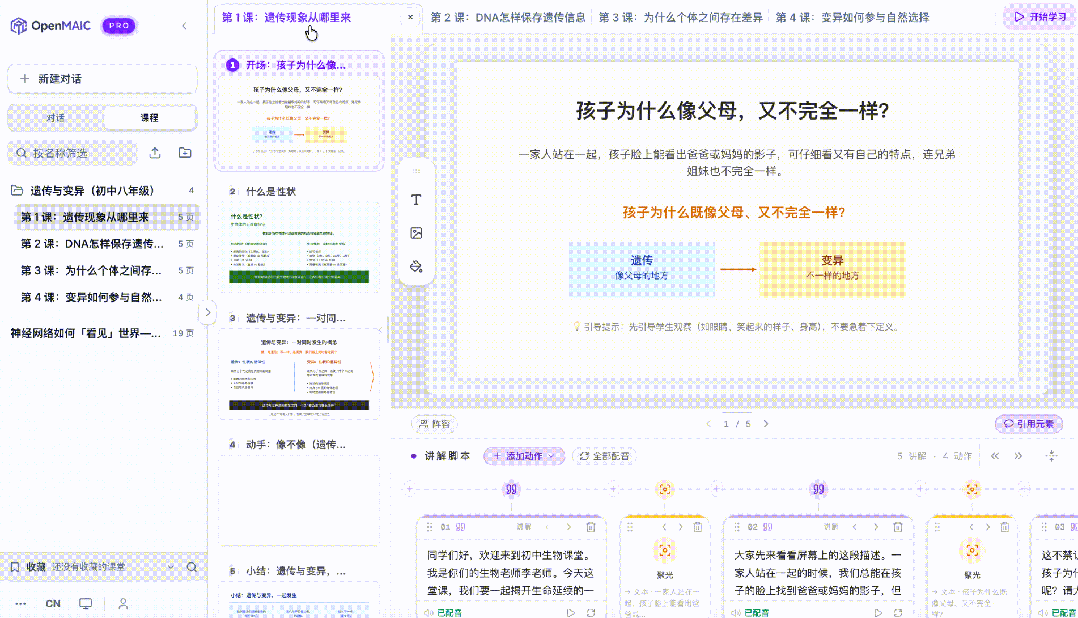
Task: Open 第 2 课：DNA怎样保存遗传 in the sidebar list
Action: click(107, 243)
